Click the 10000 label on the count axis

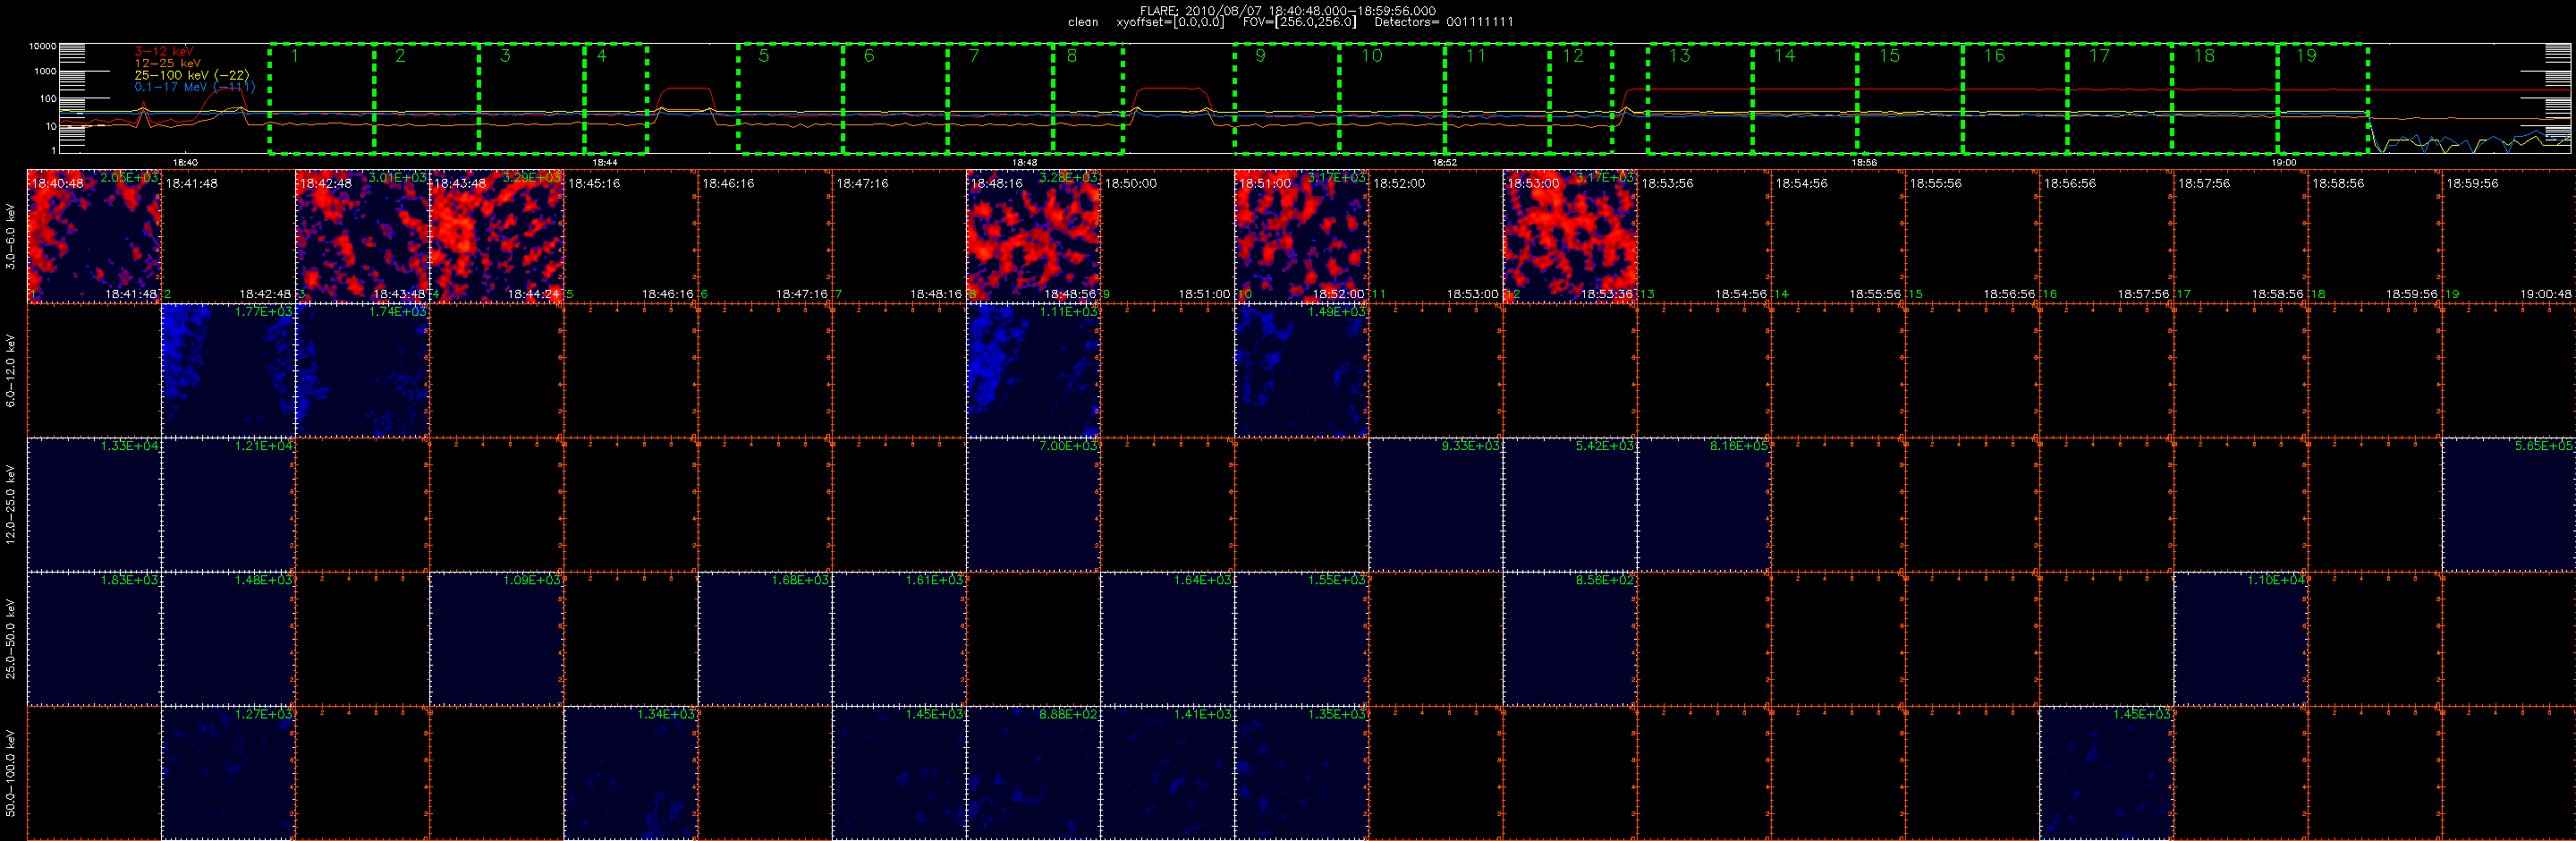coord(42,47)
